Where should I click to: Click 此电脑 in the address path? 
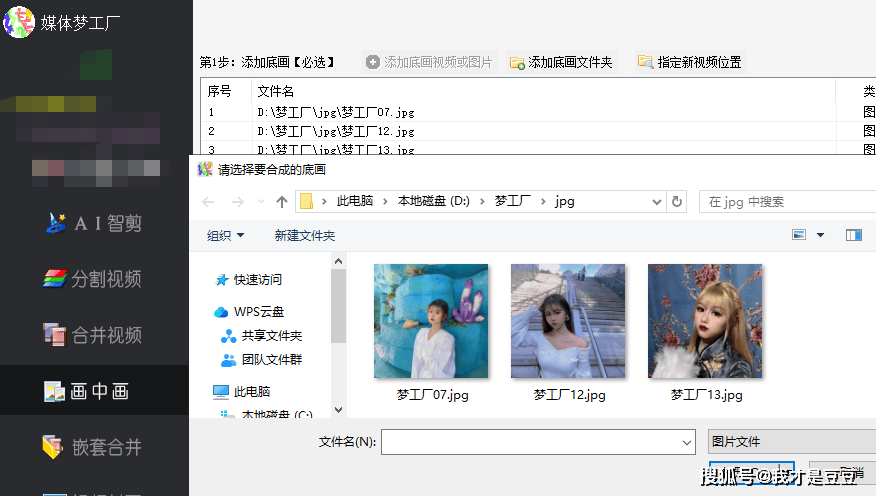click(355, 201)
